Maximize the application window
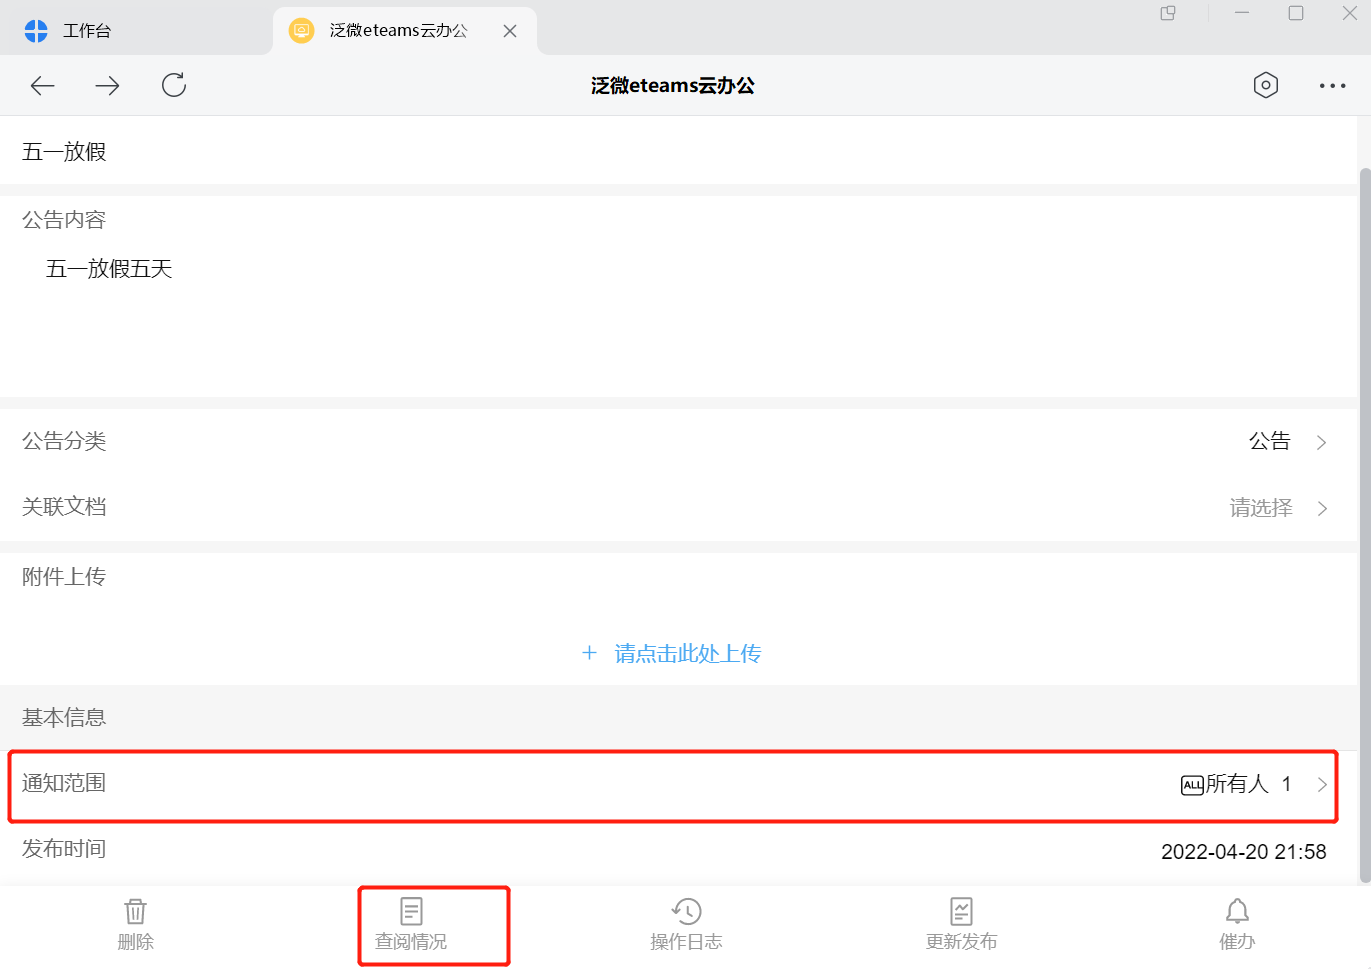Screen dimensions: 1371x969 click(x=1296, y=13)
